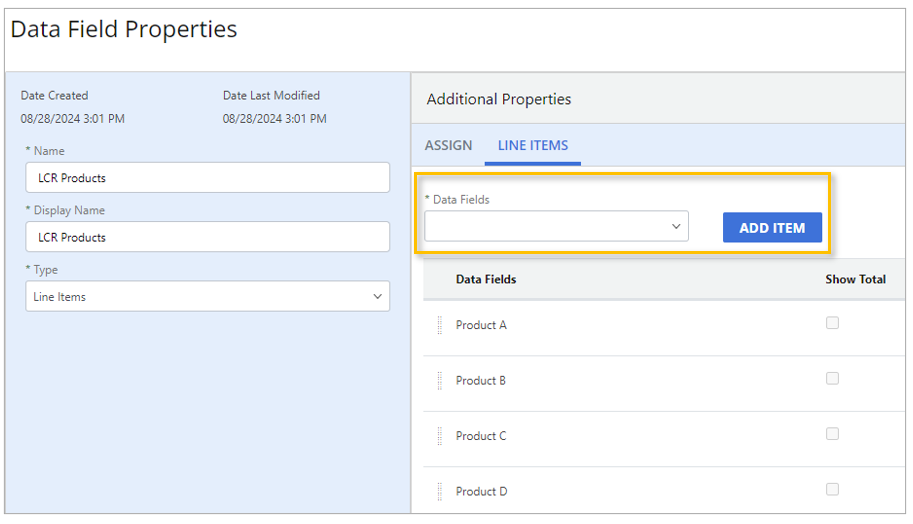The image size is (913, 524).
Task: Select the Product D row text
Action: pyautogui.click(x=482, y=491)
